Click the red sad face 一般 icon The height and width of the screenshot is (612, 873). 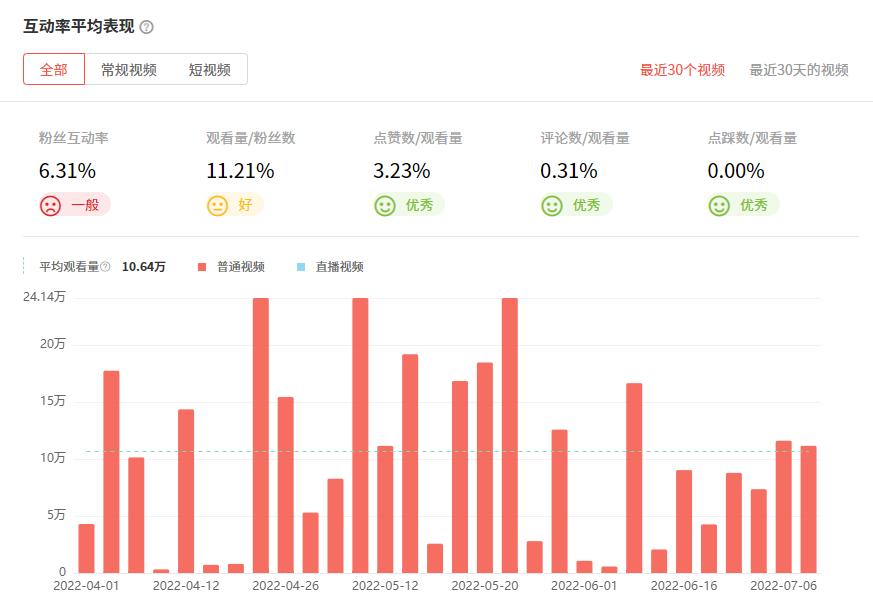click(x=50, y=205)
